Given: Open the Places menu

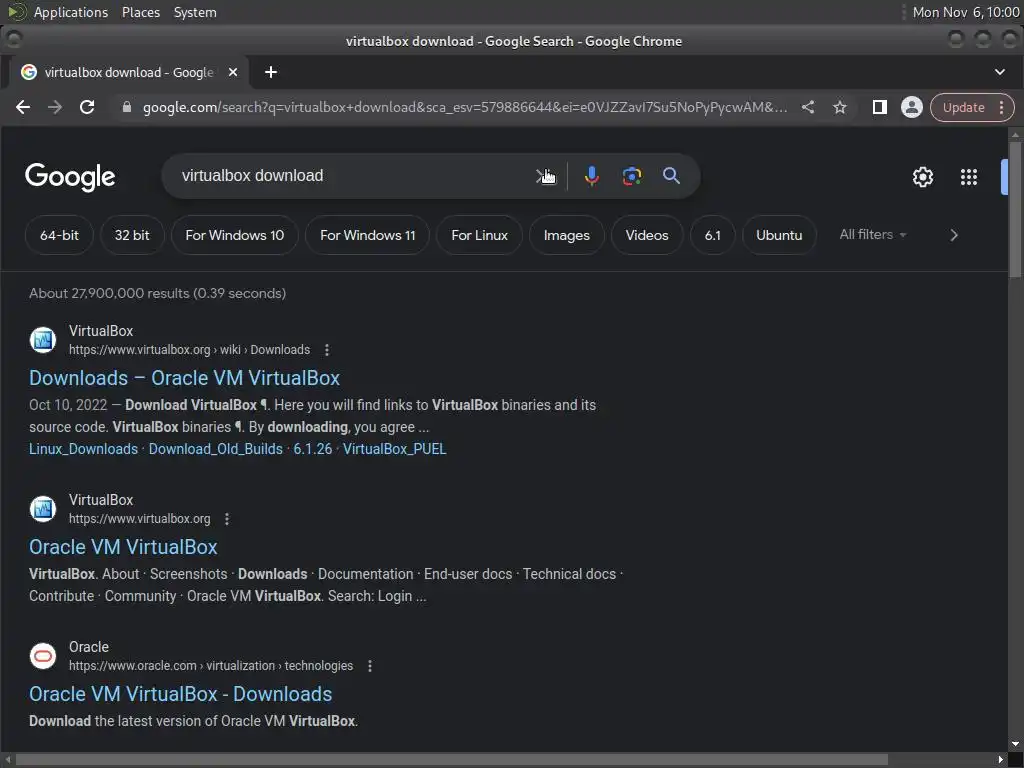Looking at the screenshot, I should (x=141, y=12).
